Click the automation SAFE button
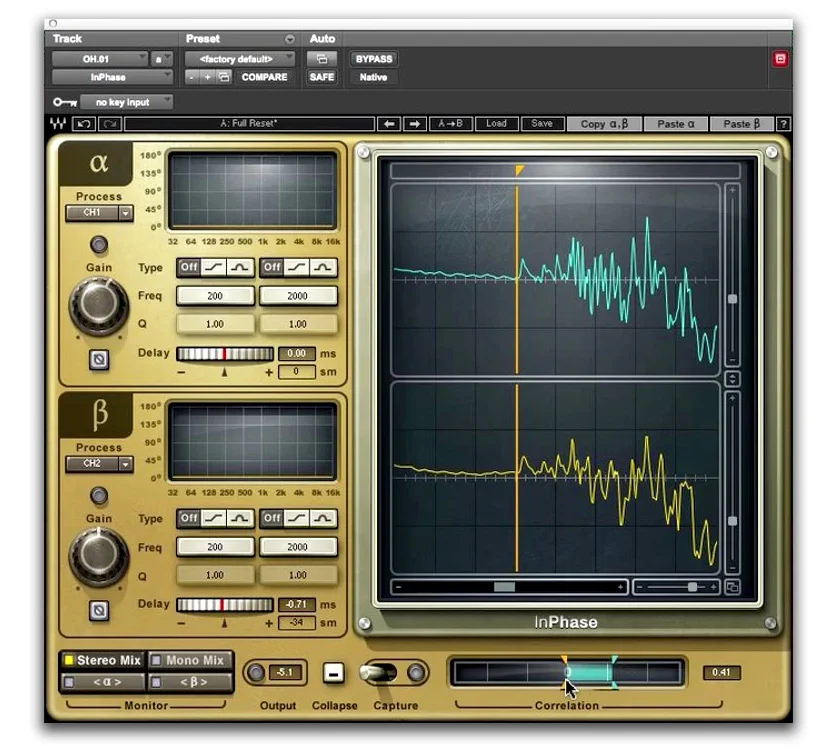Screen dimensions: 832x752 322,77
